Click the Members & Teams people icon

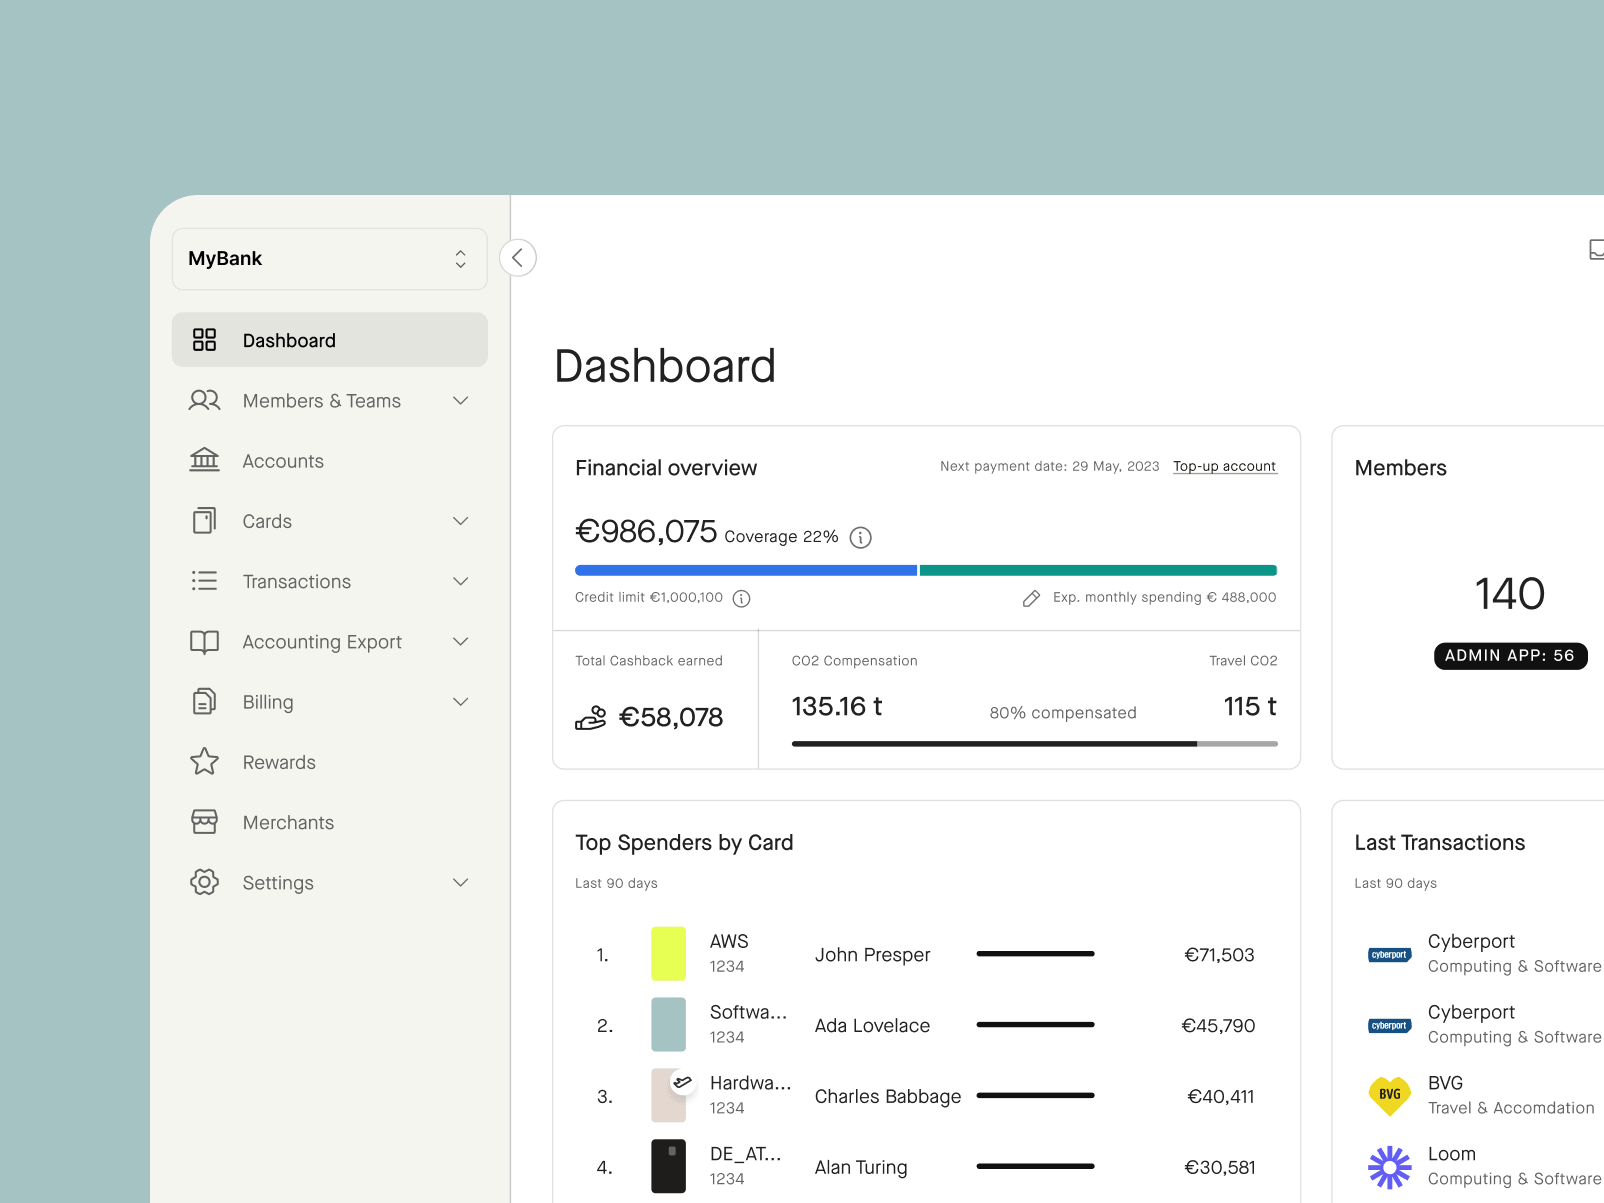point(204,400)
